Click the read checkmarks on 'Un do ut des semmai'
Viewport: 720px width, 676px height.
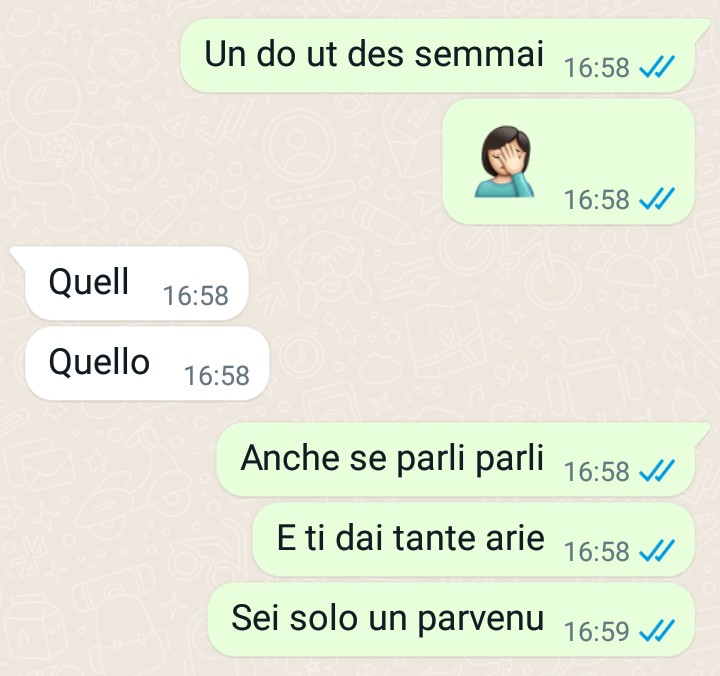tap(657, 67)
